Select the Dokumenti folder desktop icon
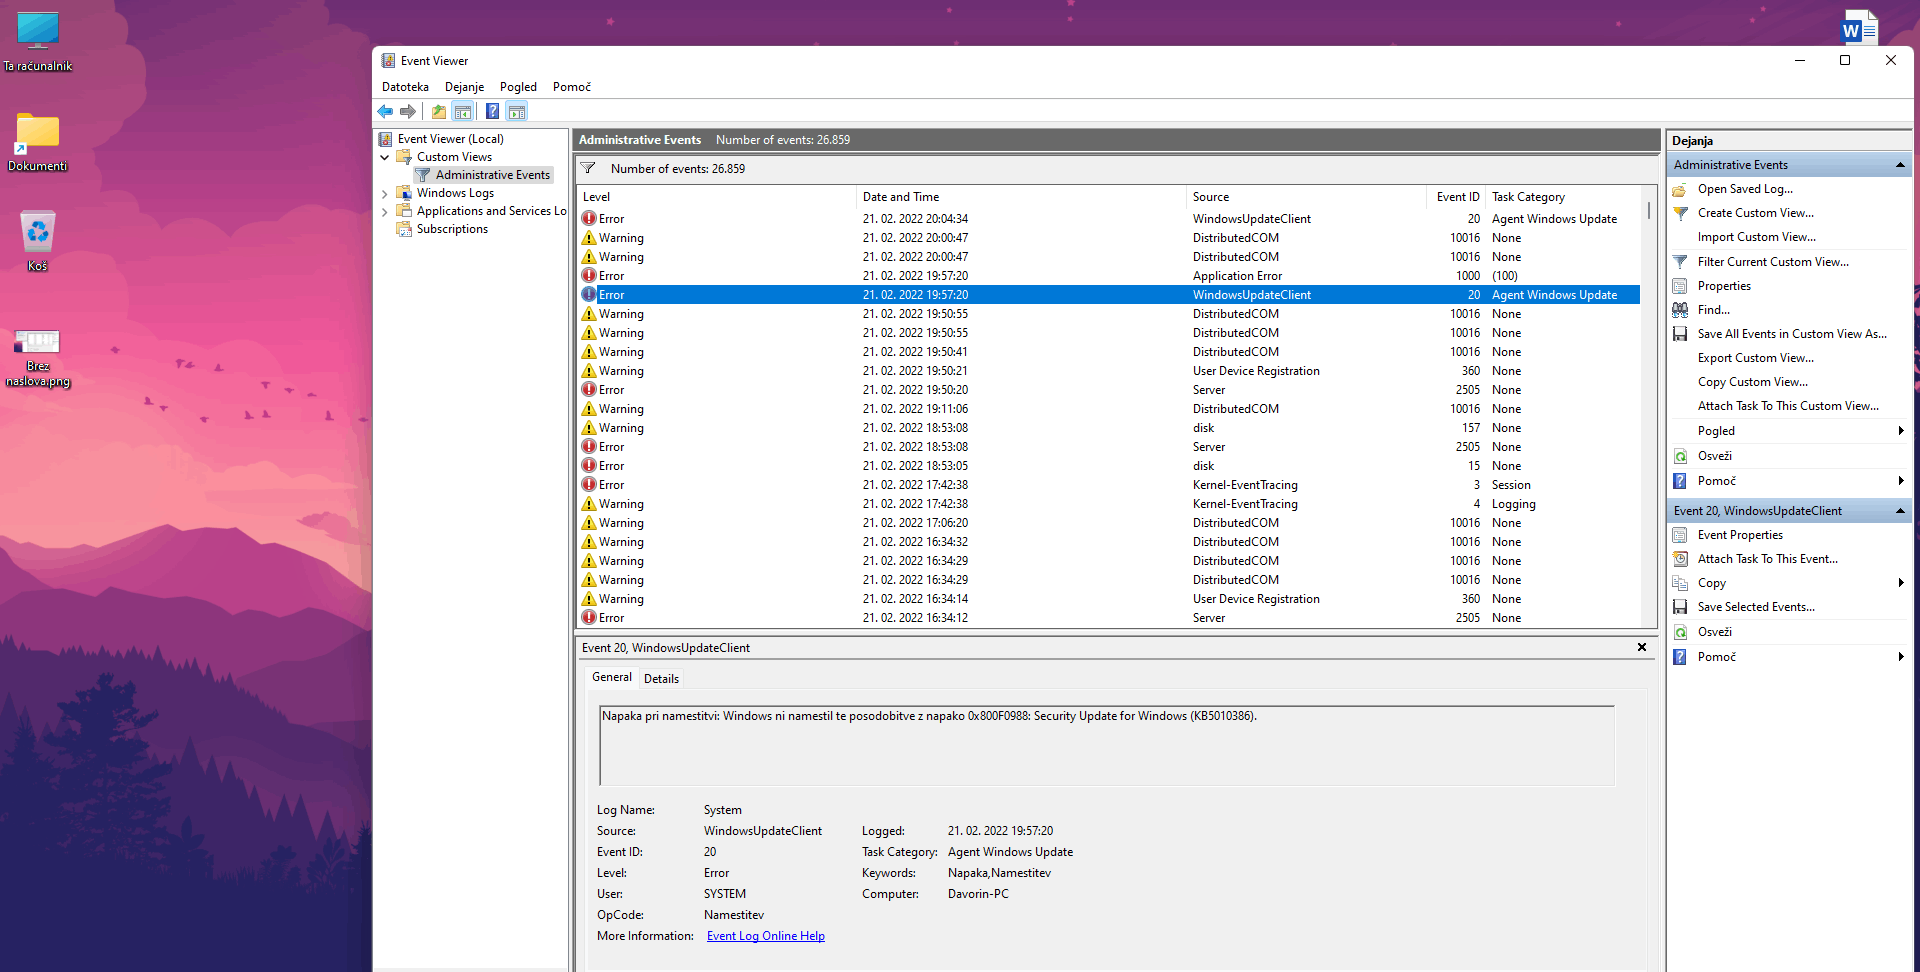Viewport: 1920px width, 972px height. (x=38, y=142)
